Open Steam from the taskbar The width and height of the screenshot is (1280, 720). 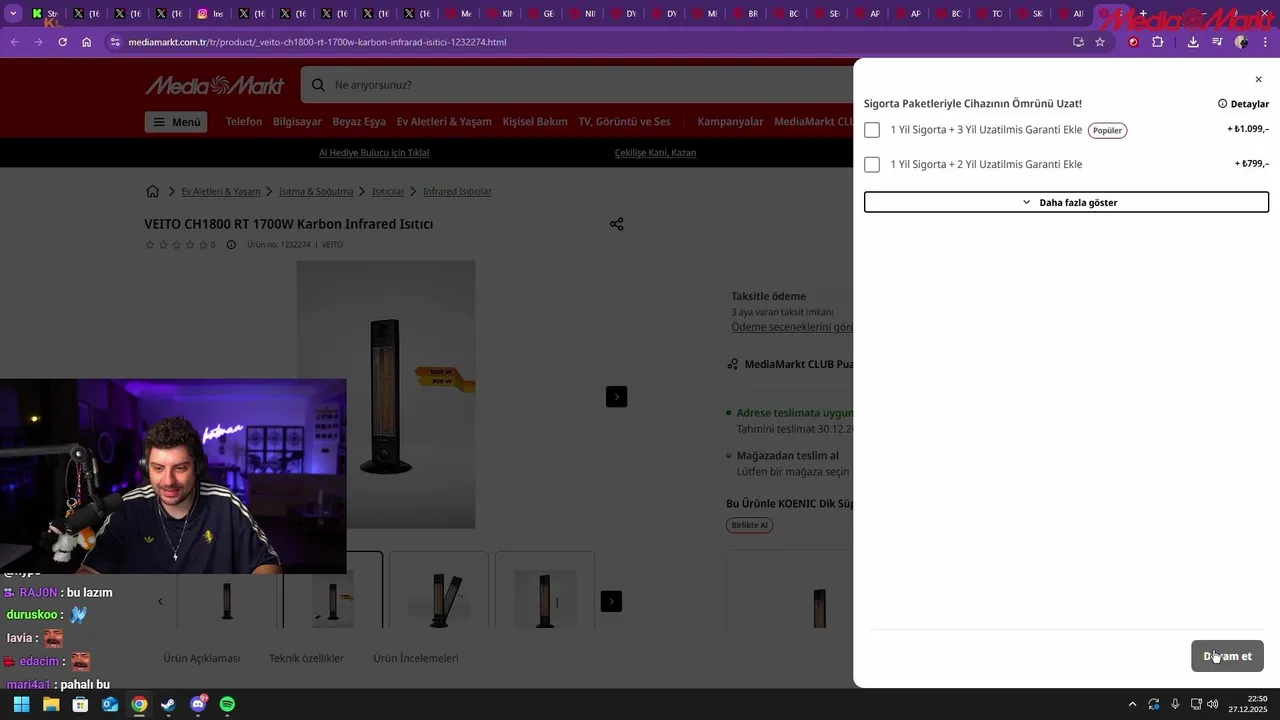tap(168, 704)
